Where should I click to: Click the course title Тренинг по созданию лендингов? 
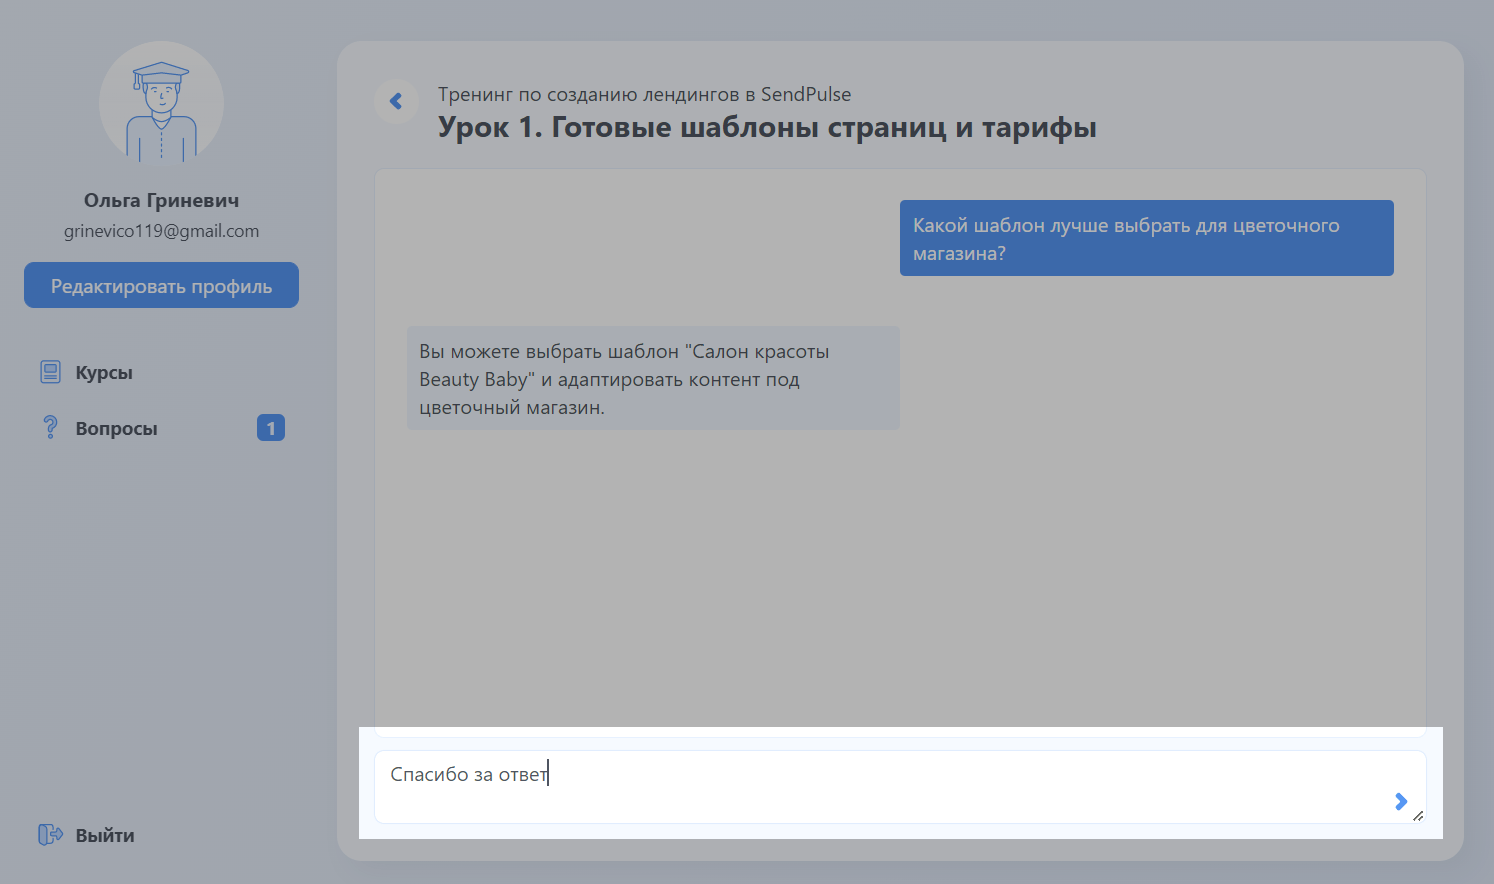(644, 95)
